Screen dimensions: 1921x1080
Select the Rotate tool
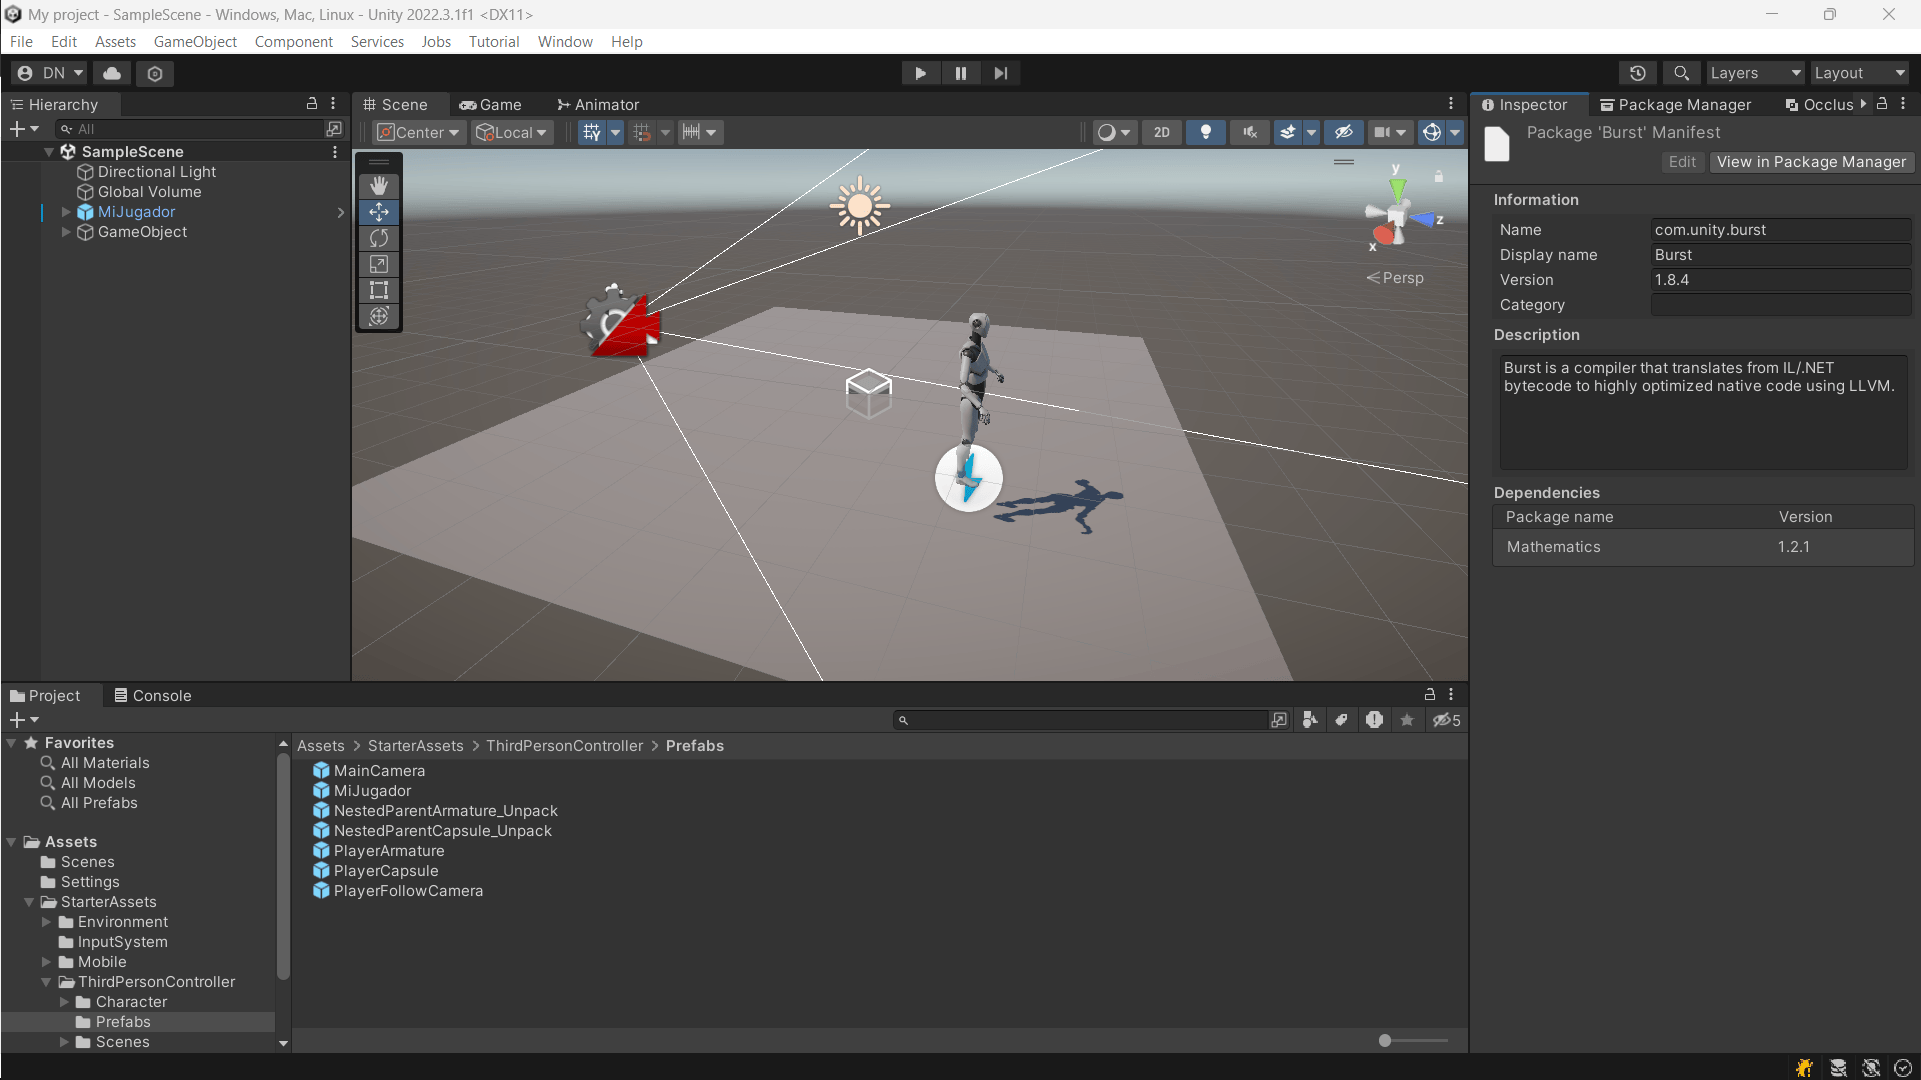click(x=379, y=238)
